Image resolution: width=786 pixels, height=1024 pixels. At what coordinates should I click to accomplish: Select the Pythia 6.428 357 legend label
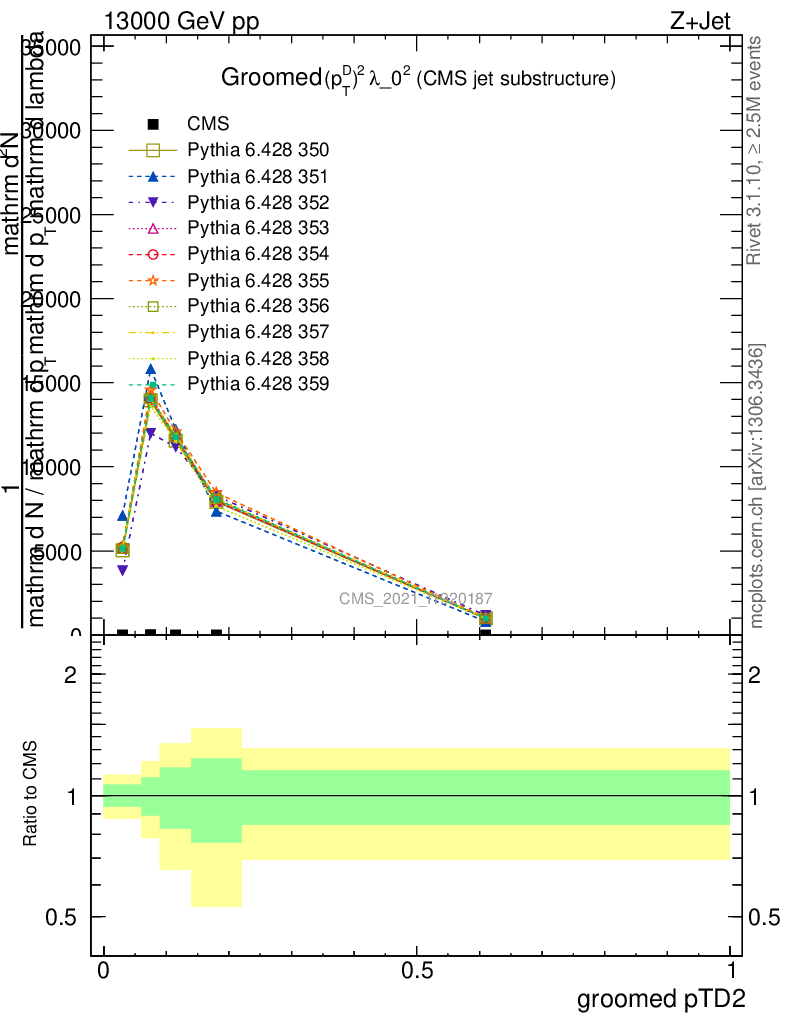[258, 332]
